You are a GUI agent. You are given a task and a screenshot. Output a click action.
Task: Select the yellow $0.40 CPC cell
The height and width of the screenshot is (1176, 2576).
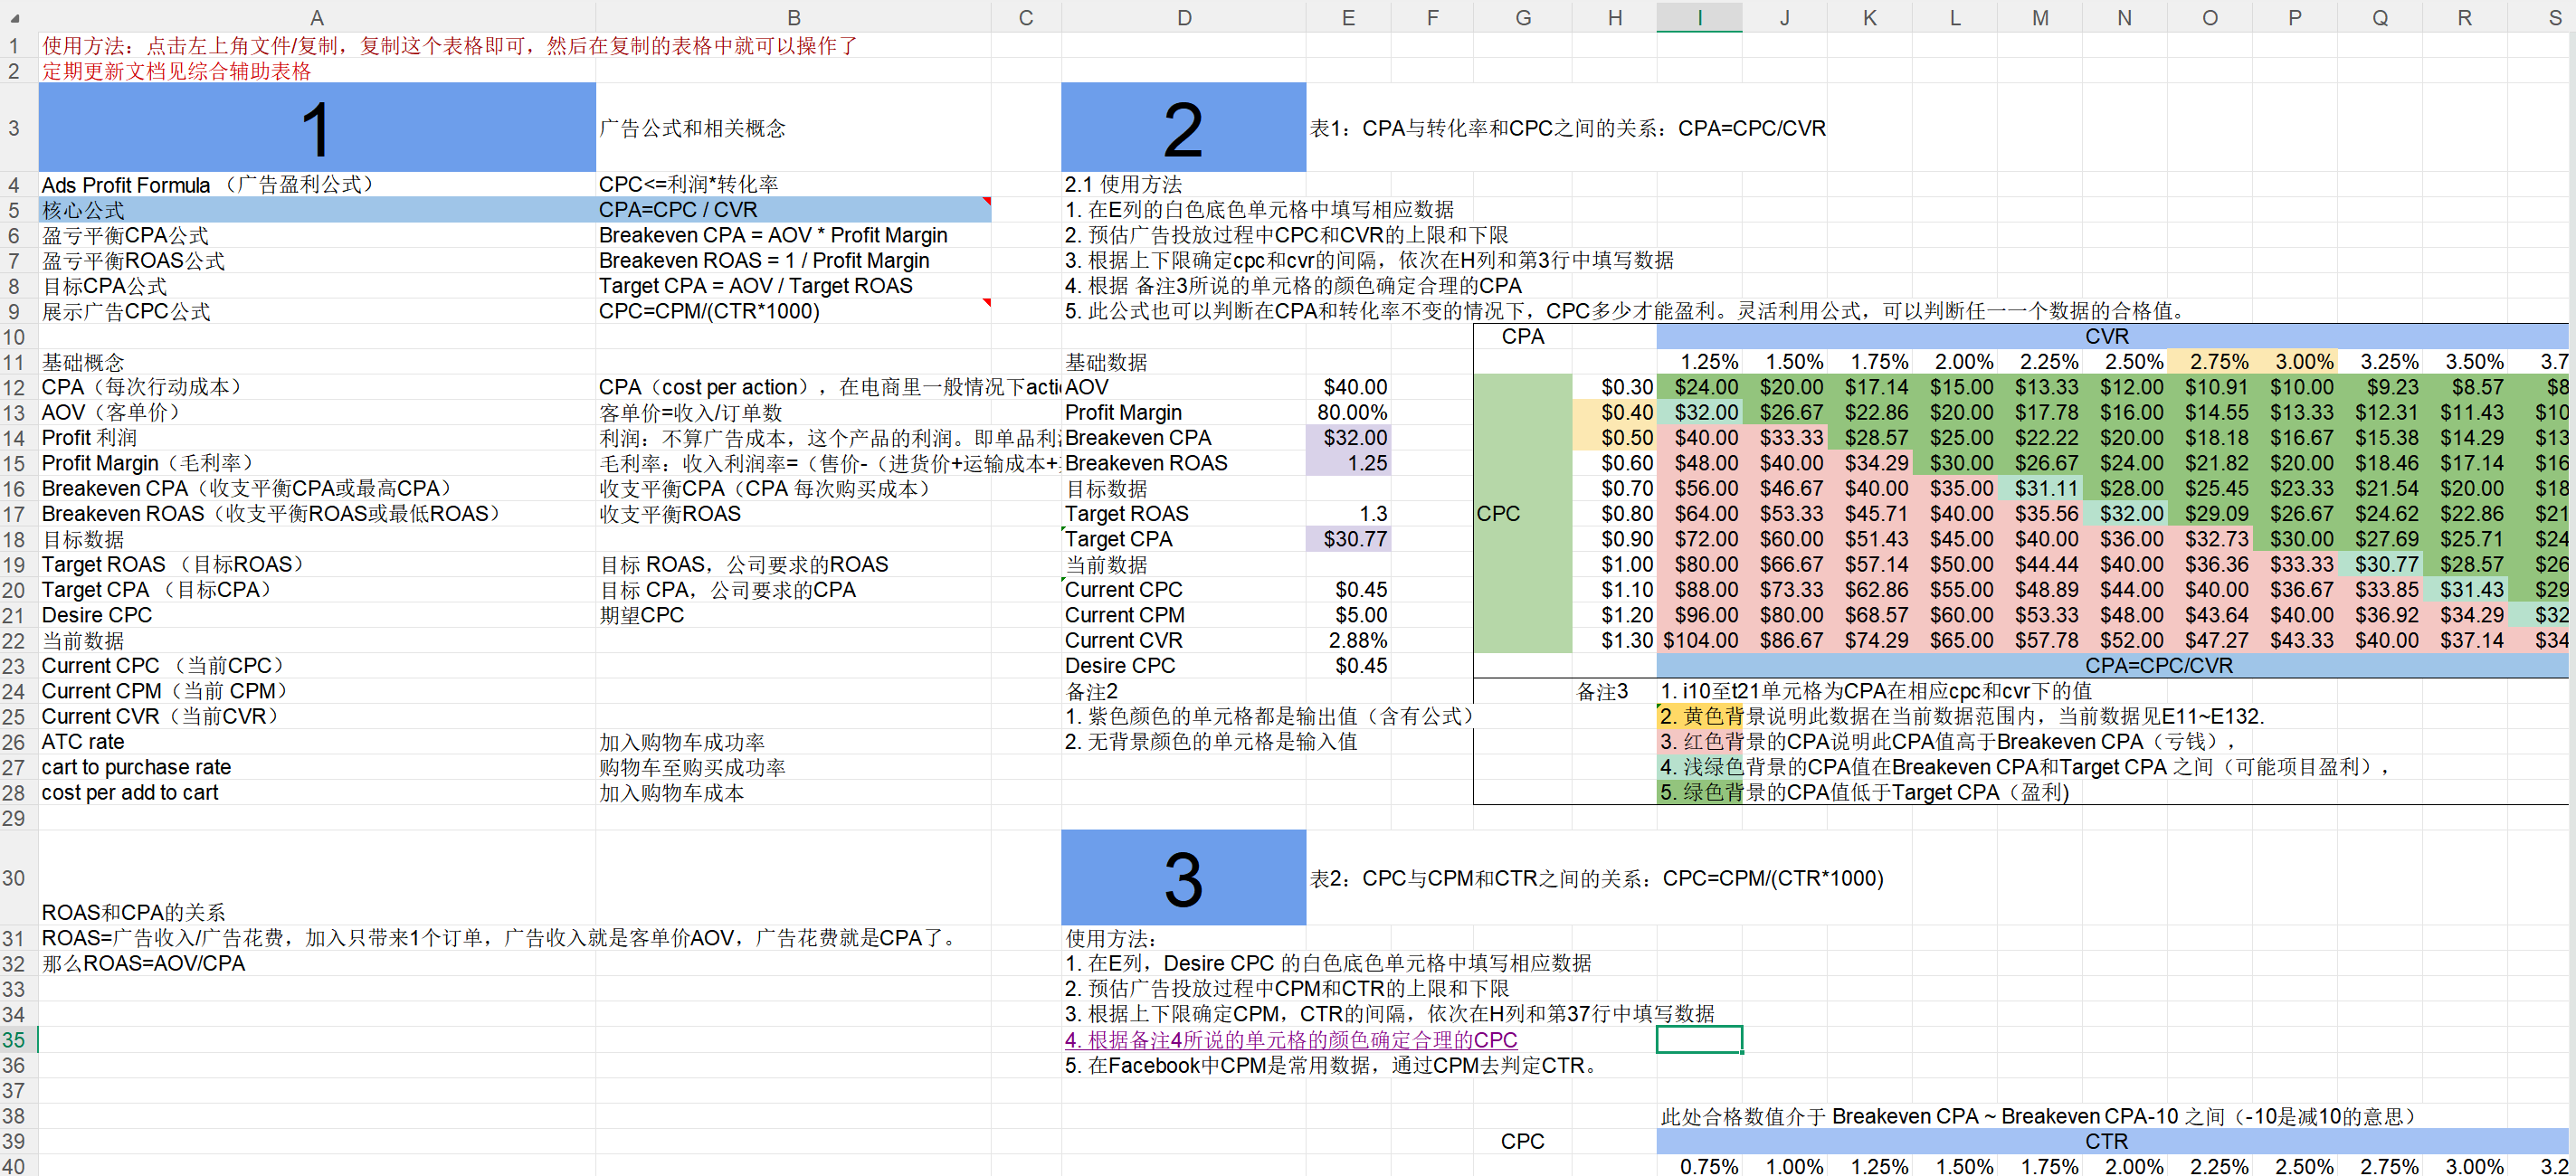[1614, 412]
